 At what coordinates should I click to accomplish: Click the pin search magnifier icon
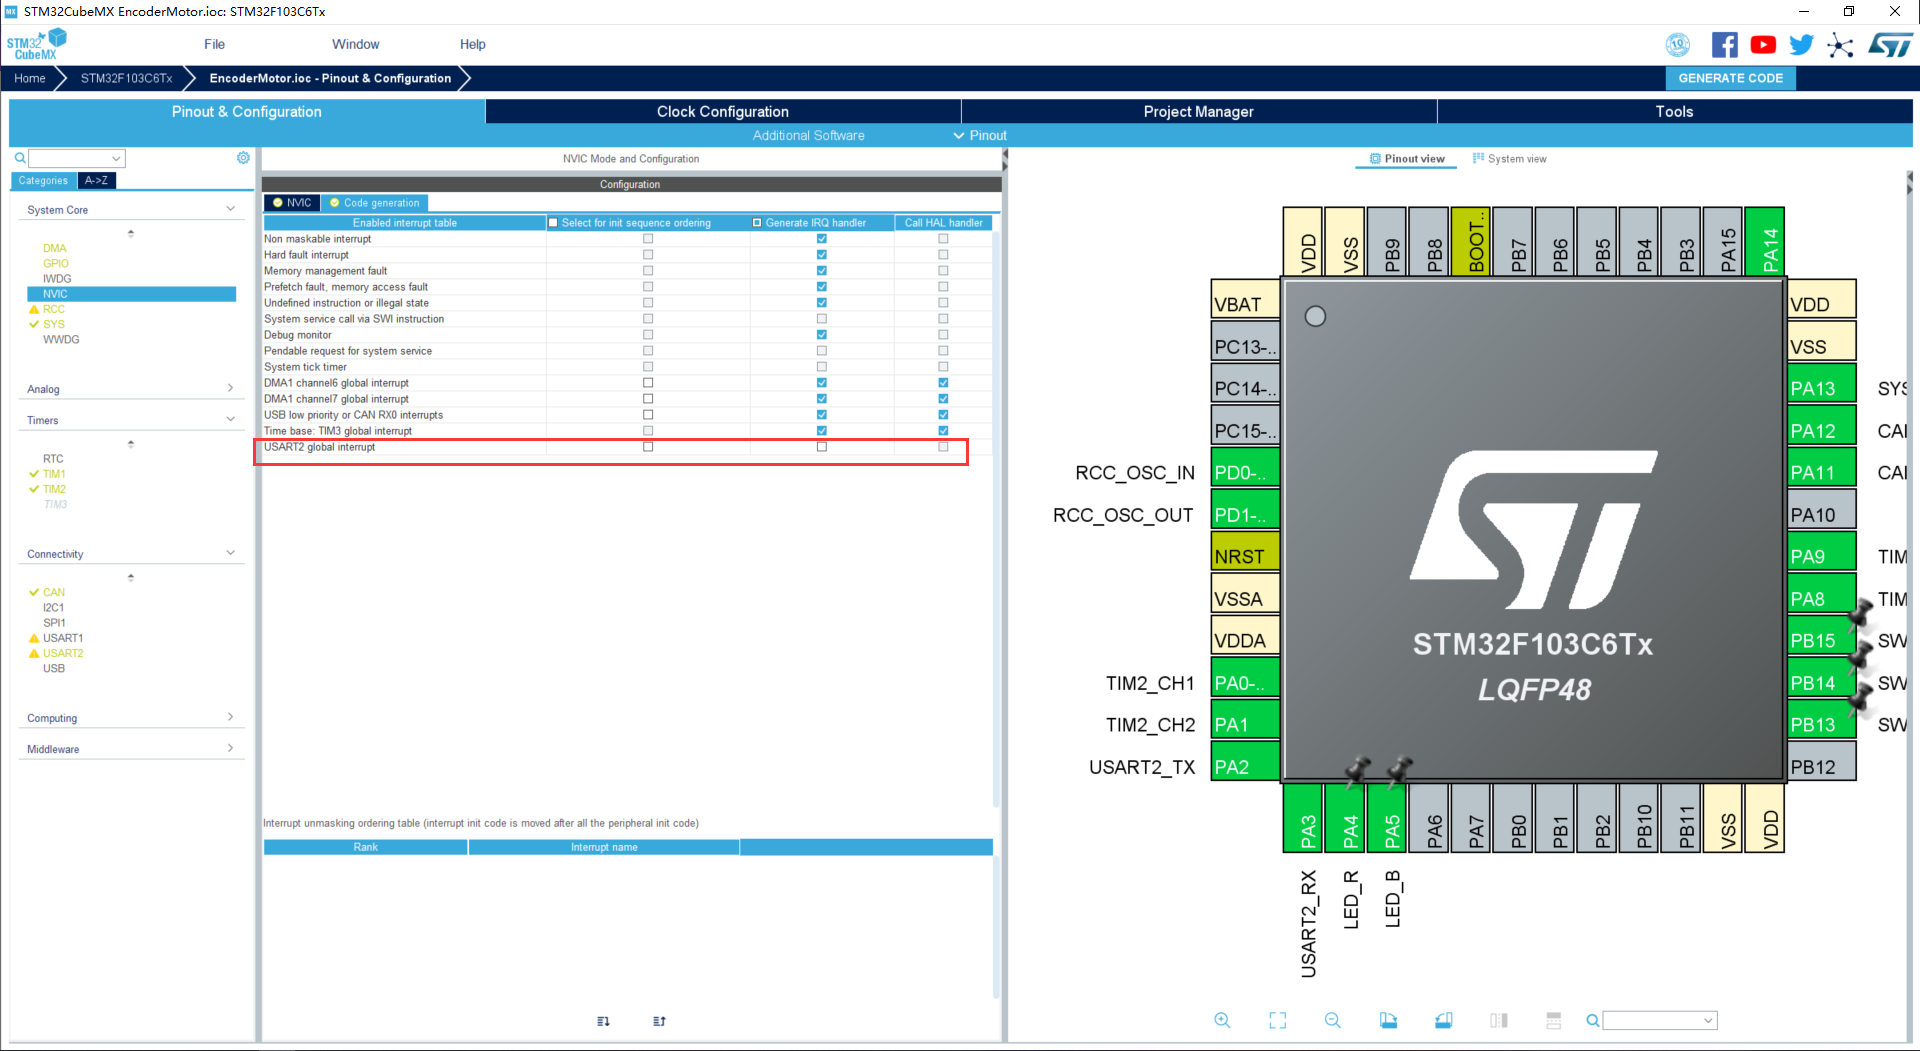(1592, 1020)
